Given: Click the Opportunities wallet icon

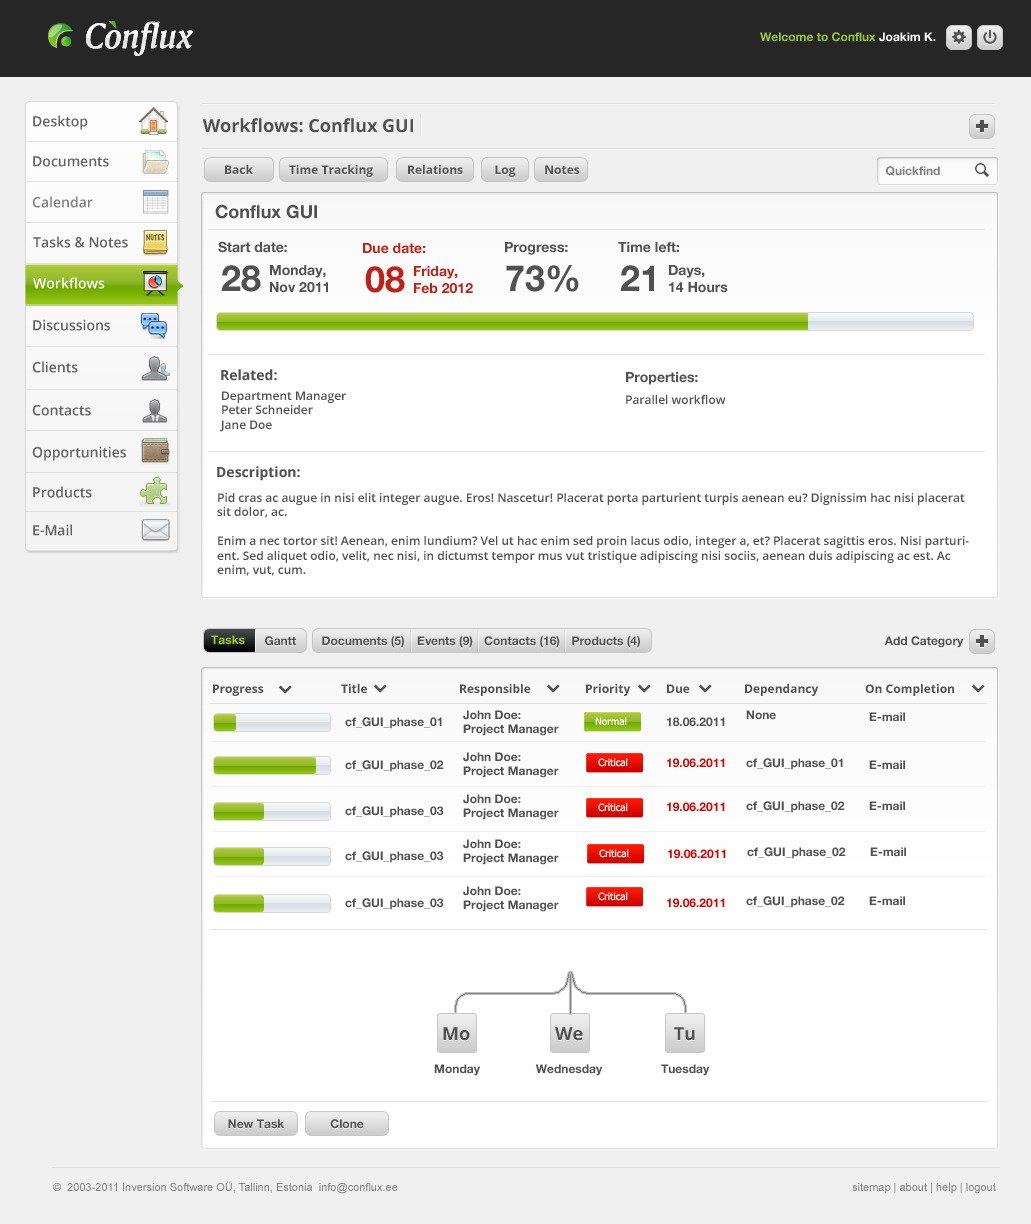Looking at the screenshot, I should [x=155, y=451].
